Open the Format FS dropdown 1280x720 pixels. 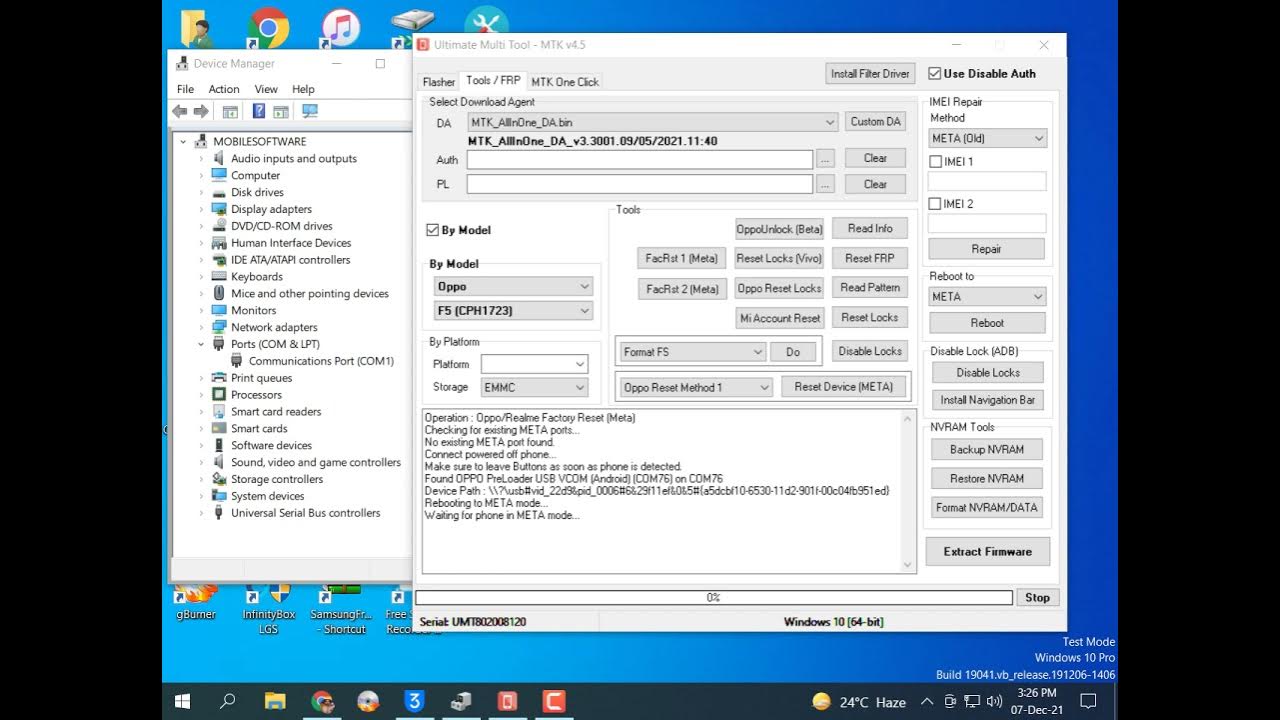[692, 352]
